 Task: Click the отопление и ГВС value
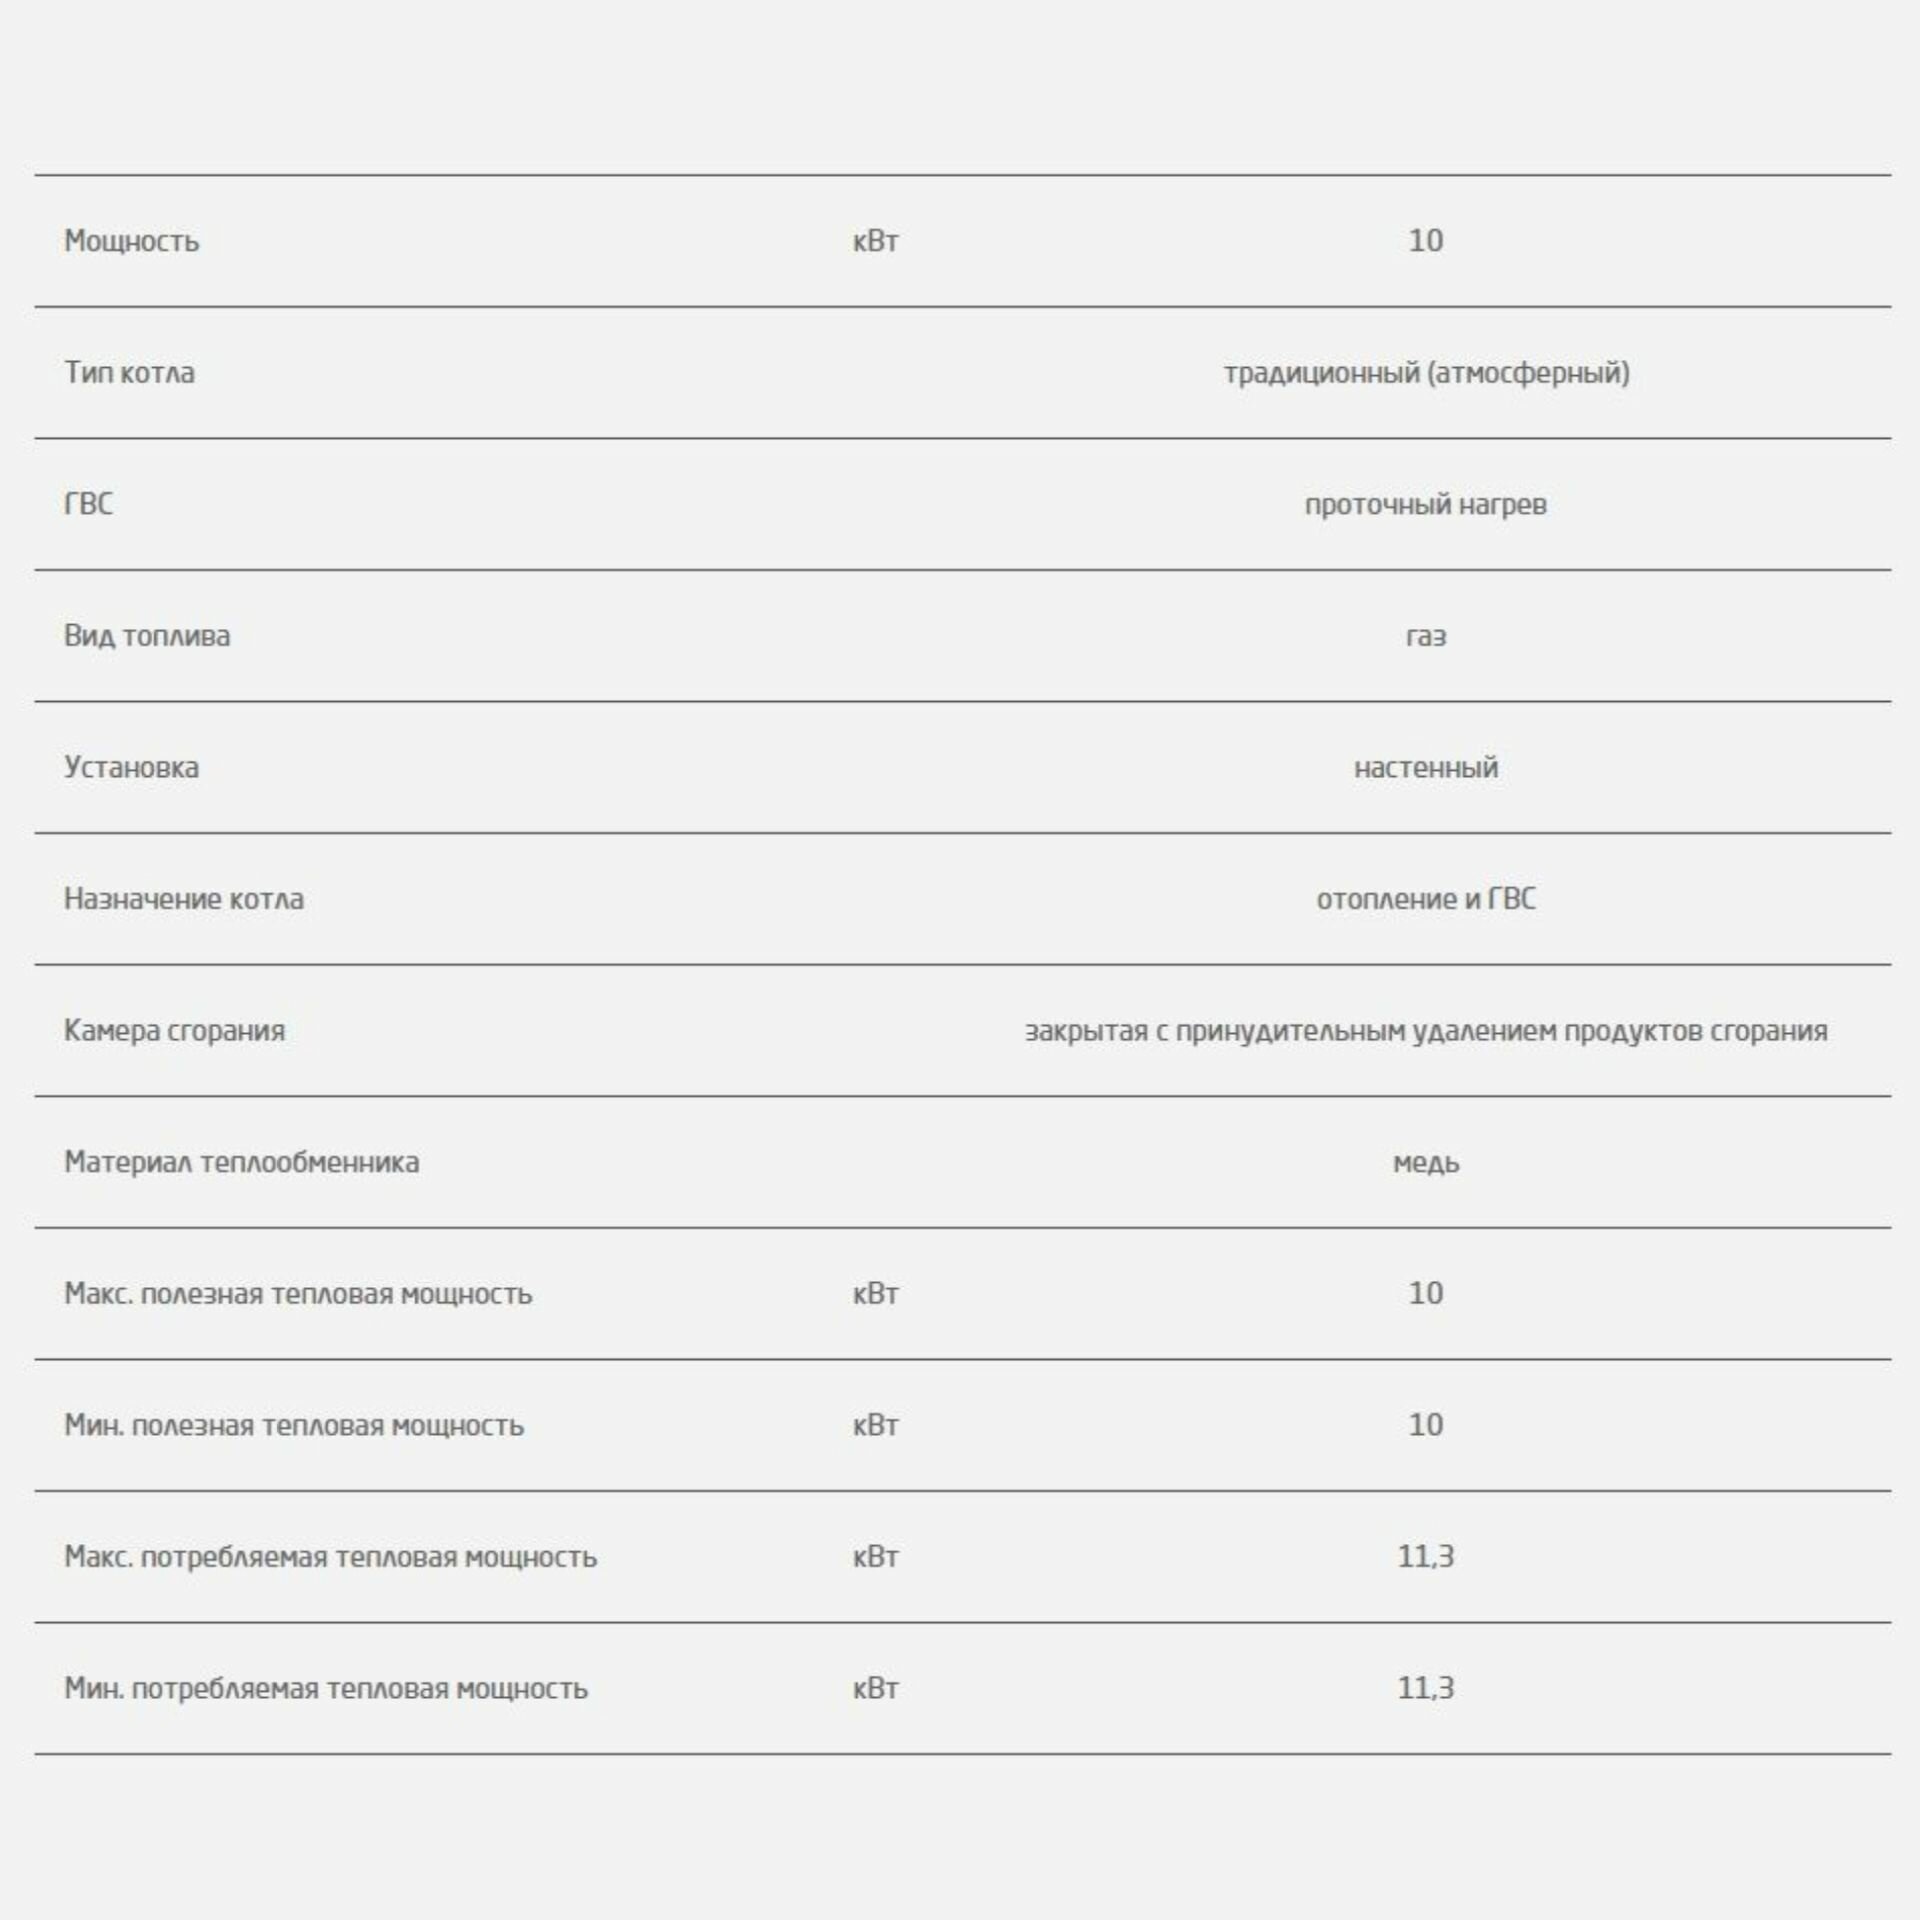coord(1425,899)
